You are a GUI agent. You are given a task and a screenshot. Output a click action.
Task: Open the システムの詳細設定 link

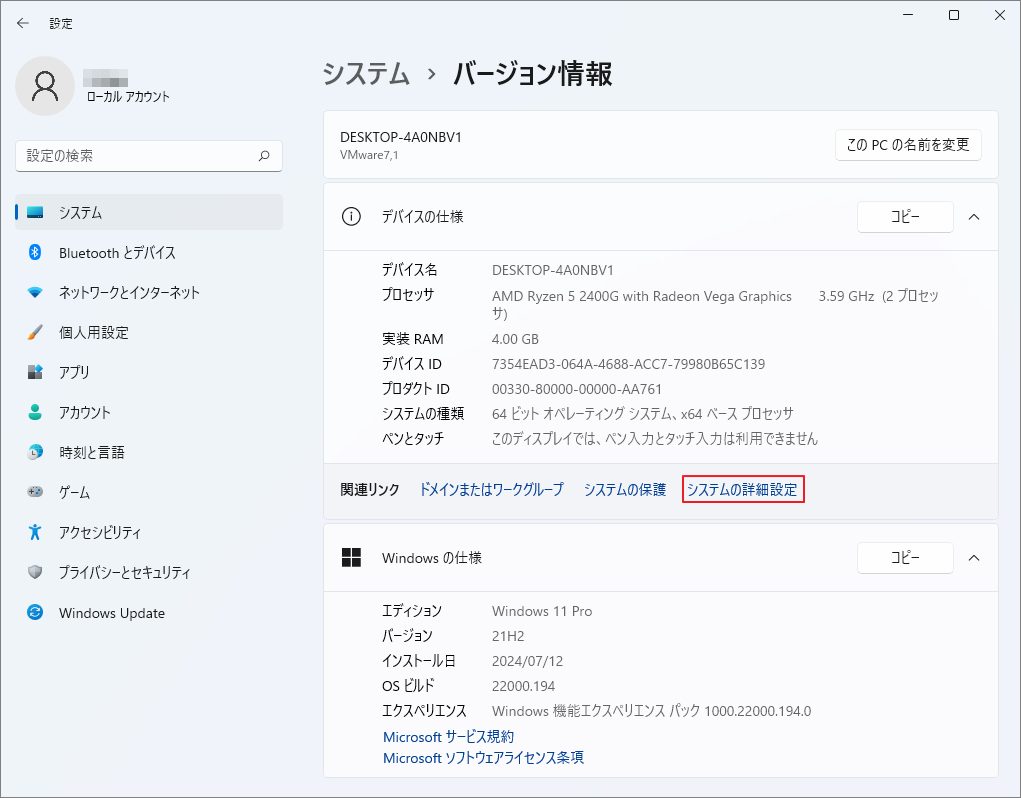tap(743, 489)
